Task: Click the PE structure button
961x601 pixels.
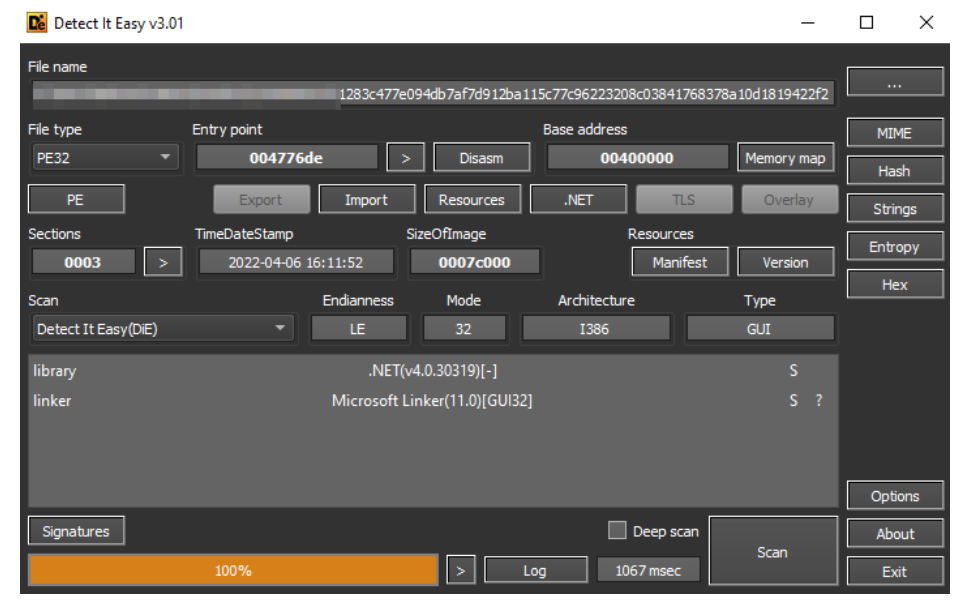Action: pyautogui.click(x=76, y=200)
